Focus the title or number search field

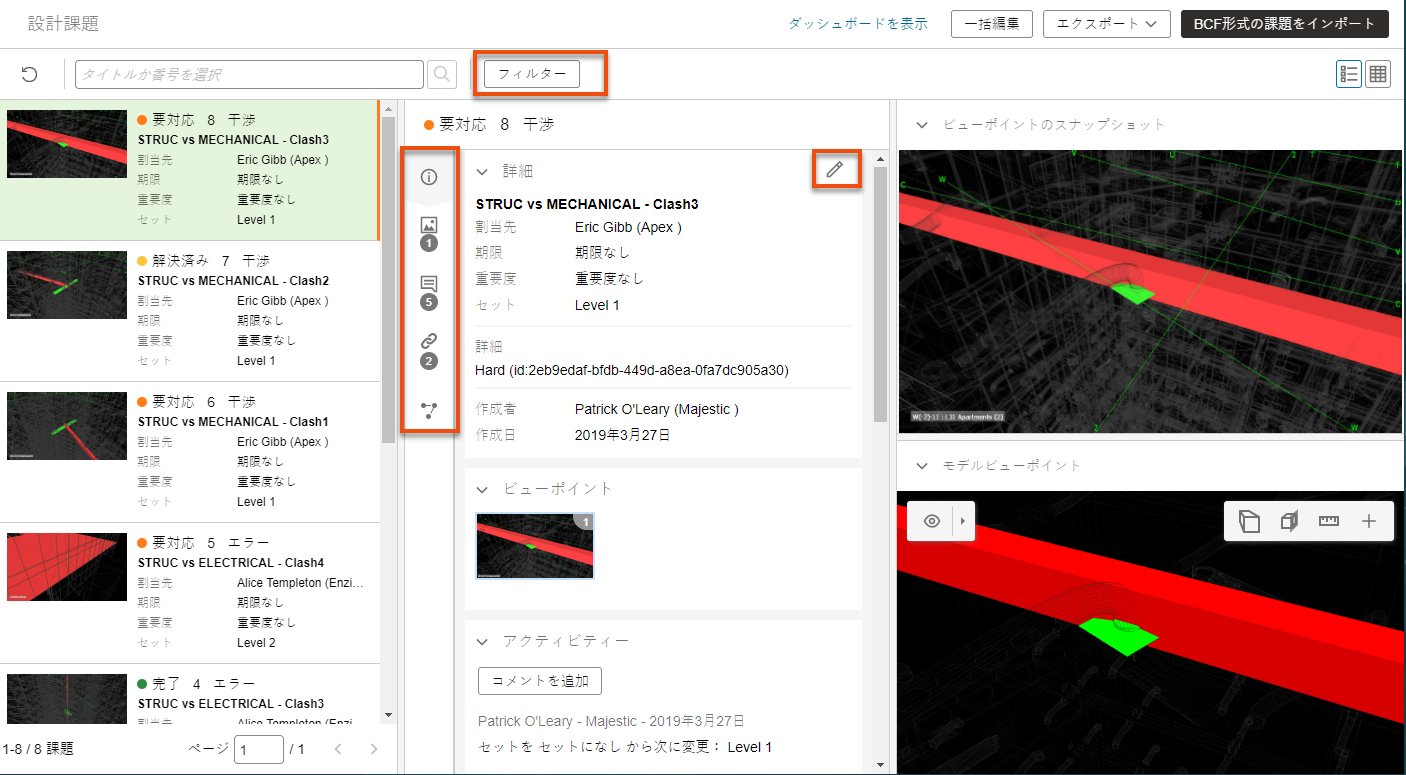(250, 74)
